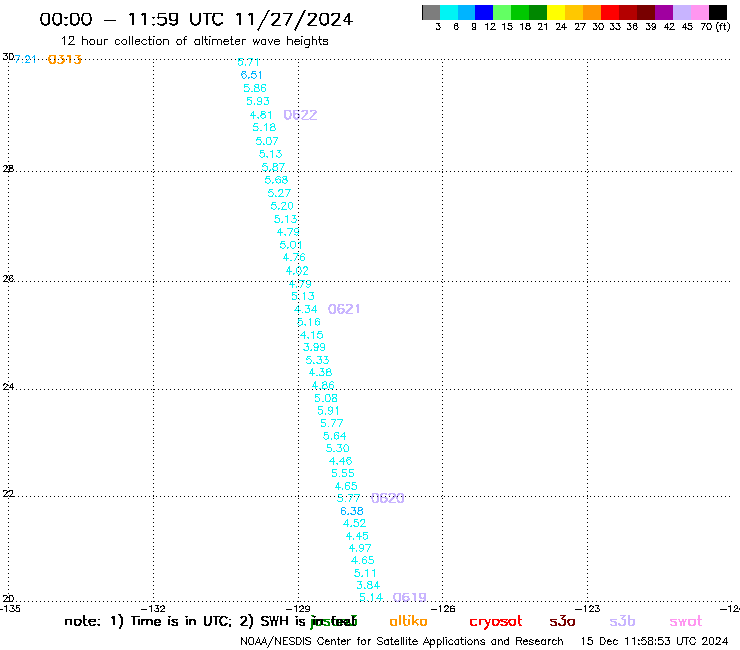Click the '-132' longitude axis label
This screenshot has width=740, height=650.
tap(155, 608)
